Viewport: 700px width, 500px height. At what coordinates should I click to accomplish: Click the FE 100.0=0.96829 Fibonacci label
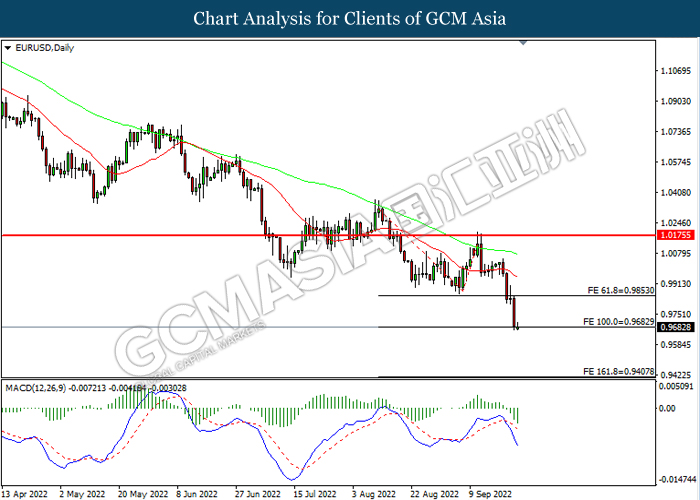(x=618, y=321)
